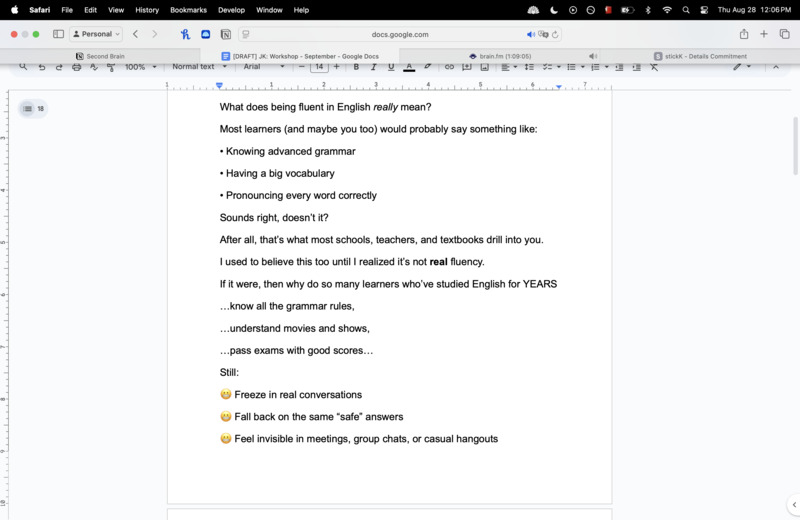Open the 100% zoom dropdown
Screen dimensions: 800x520
(x=141, y=67)
